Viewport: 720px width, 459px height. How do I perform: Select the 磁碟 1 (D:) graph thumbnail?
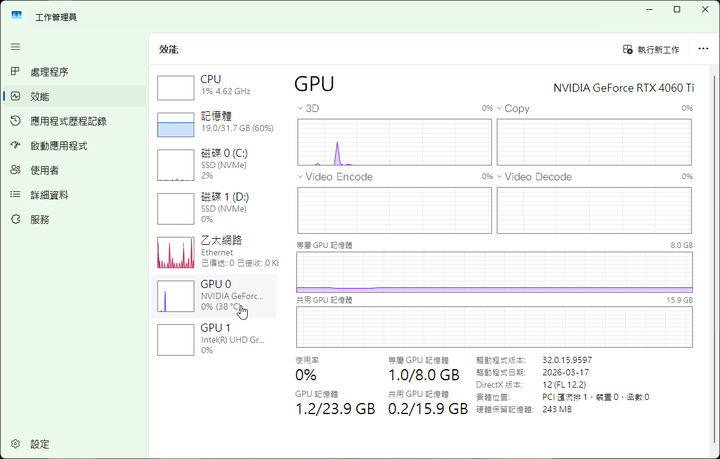175,209
